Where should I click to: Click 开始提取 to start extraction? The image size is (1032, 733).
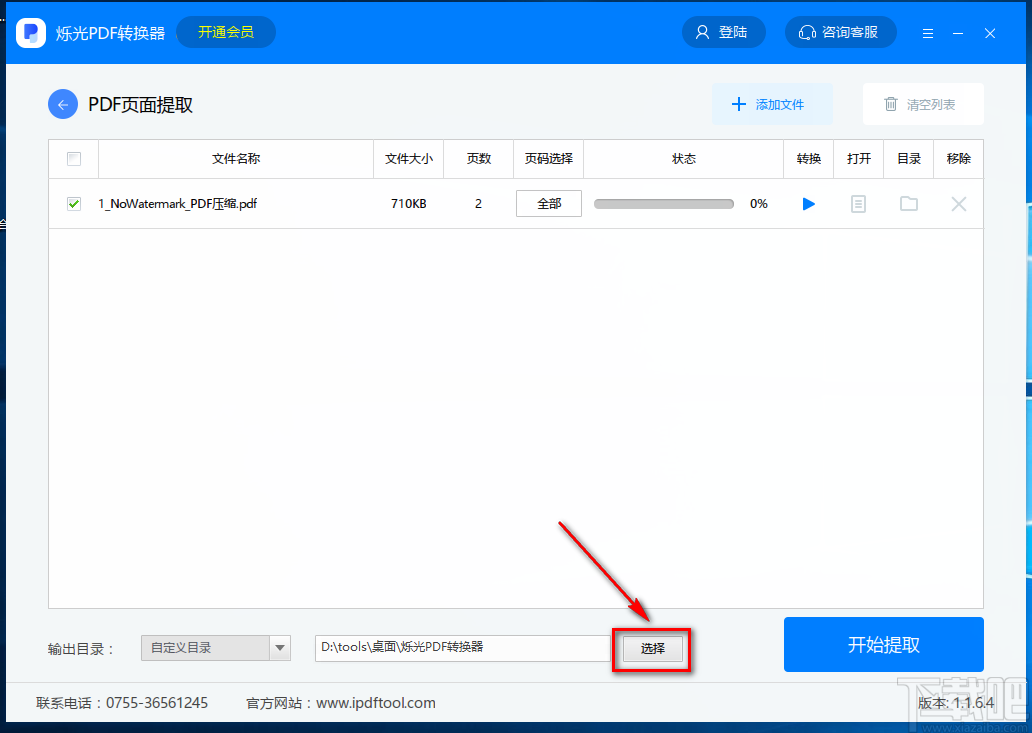click(x=883, y=644)
